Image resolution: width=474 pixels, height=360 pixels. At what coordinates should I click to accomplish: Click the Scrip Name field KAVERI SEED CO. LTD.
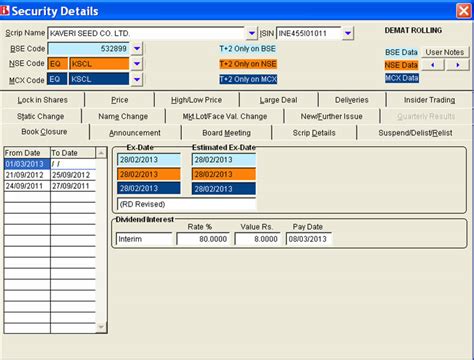[146, 33]
